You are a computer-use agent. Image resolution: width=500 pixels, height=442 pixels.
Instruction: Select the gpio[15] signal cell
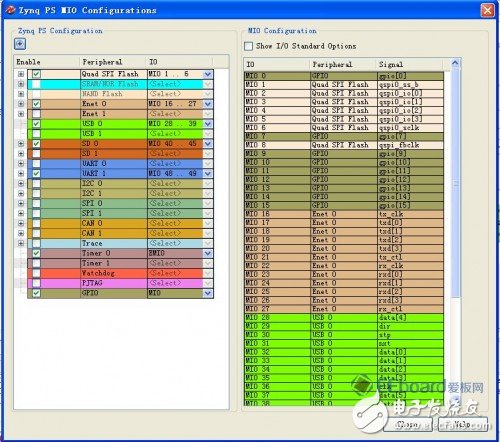pos(410,205)
